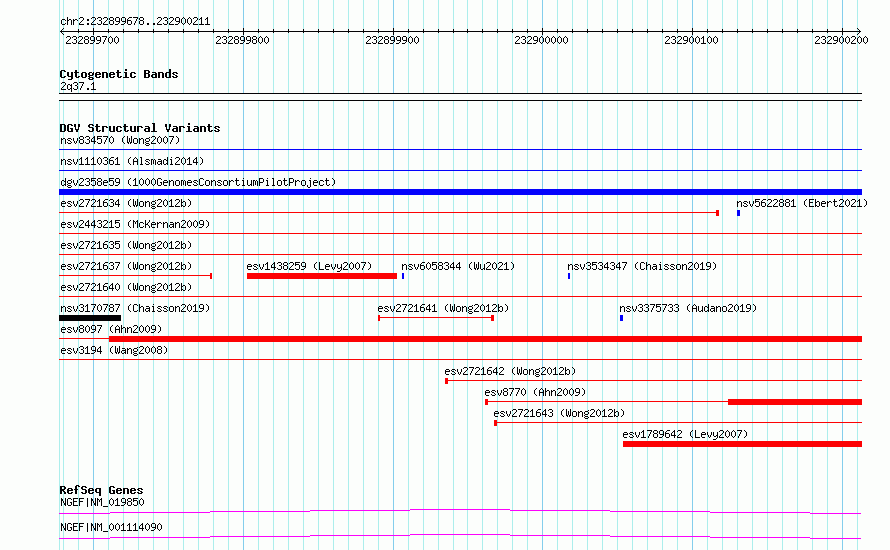890x550 pixels.
Task: Click the nsv5622881 (Ebert2021) label
Action: click(802, 203)
